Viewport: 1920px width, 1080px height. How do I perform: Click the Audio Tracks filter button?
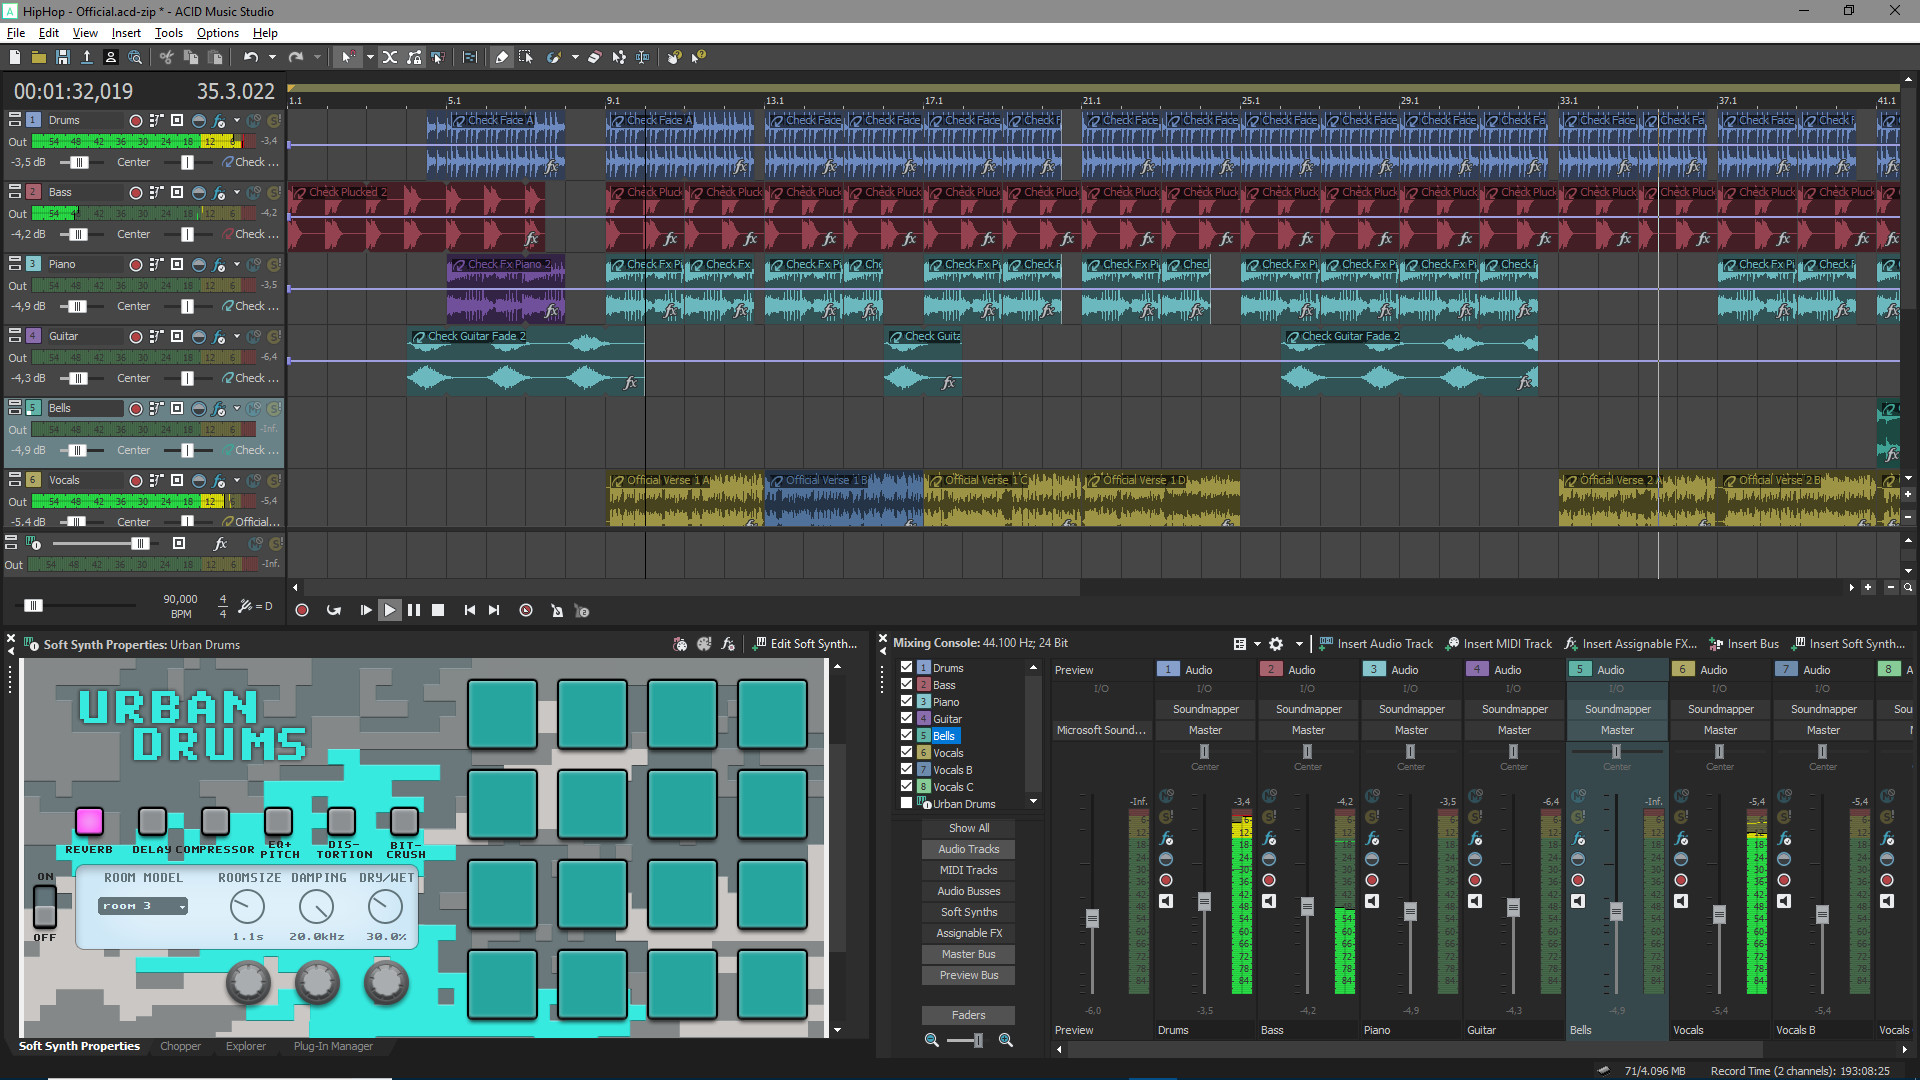pos(967,849)
